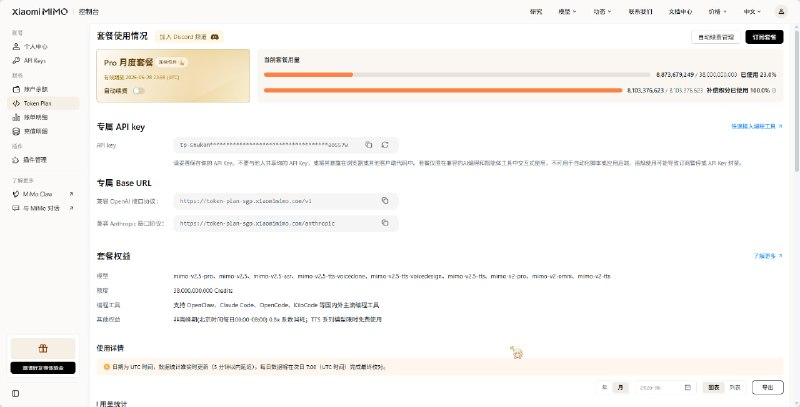Click the calendar icon in date picker

click(688, 388)
